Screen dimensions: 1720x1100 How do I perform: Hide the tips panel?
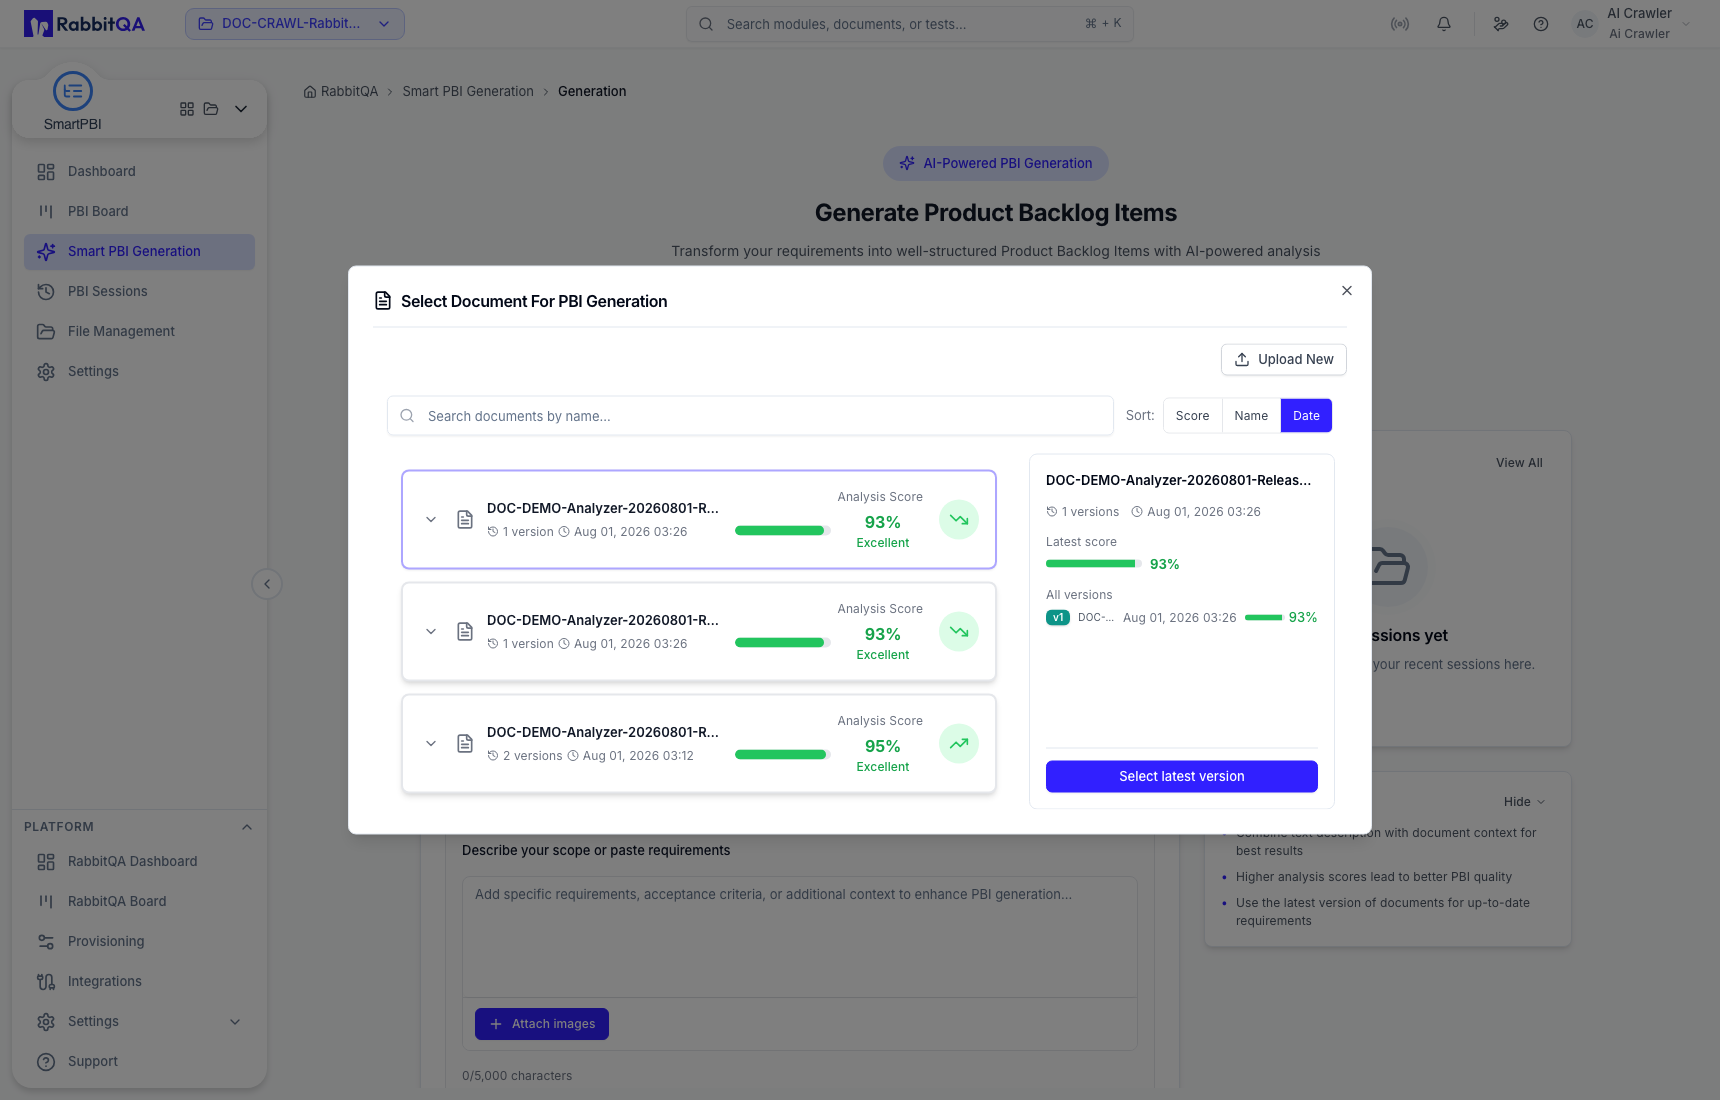click(x=1525, y=802)
